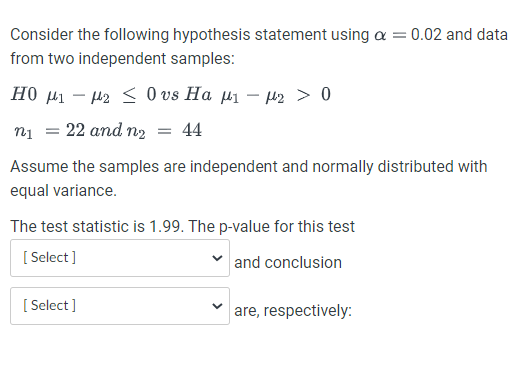Click the test statistic value 1.99

point(165,226)
